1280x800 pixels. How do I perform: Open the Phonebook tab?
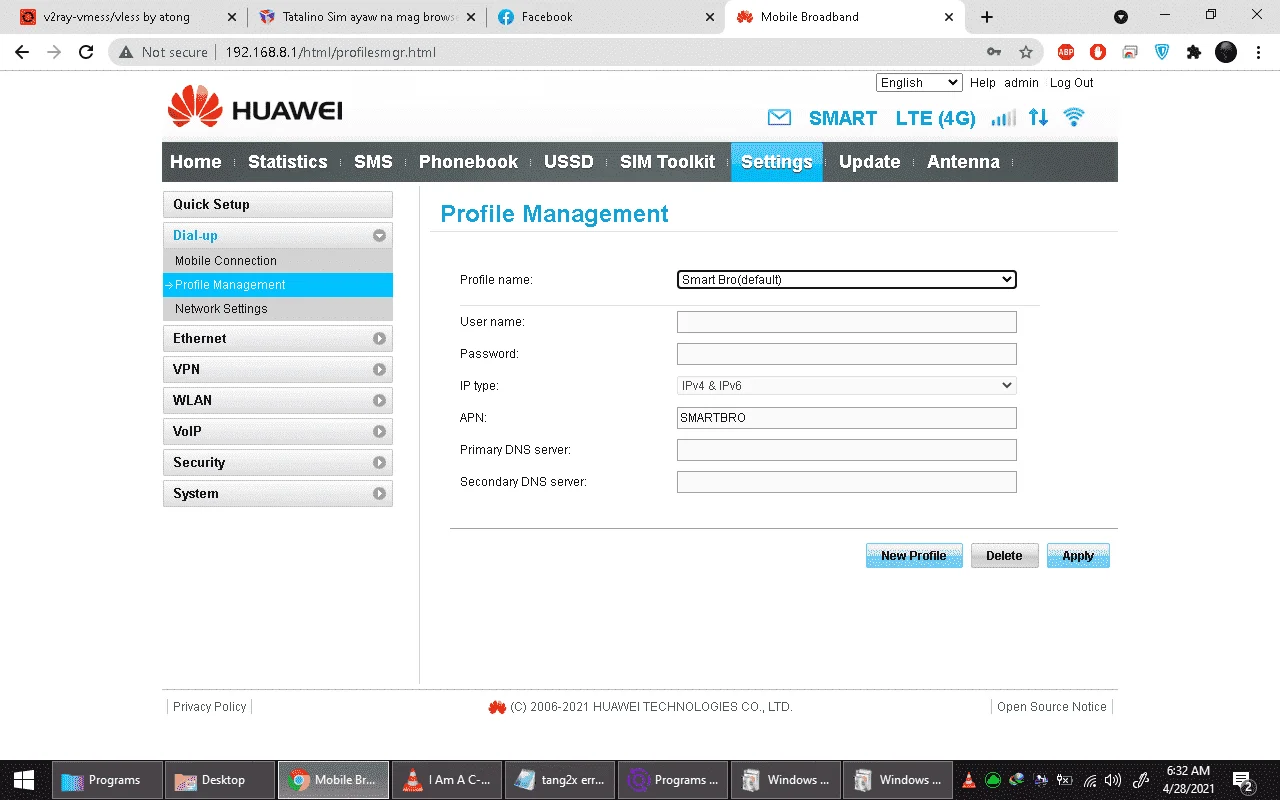tap(468, 162)
